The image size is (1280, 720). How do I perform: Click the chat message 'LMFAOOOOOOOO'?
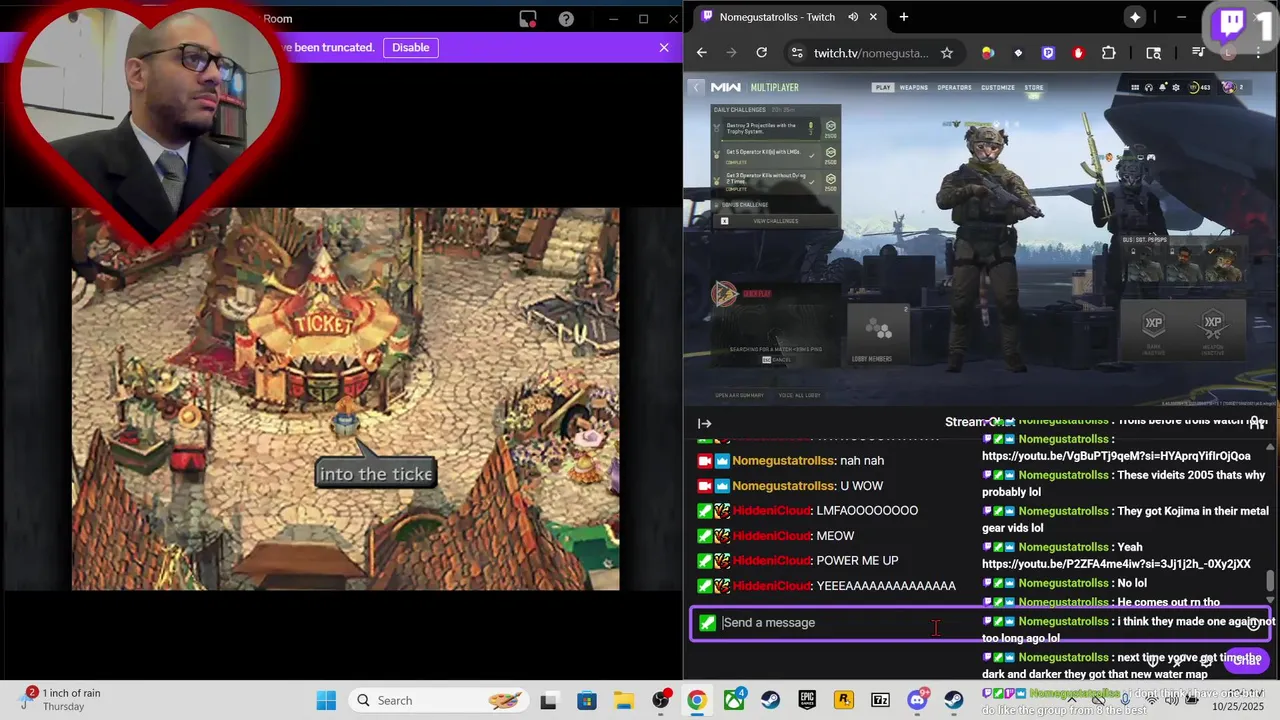(867, 511)
